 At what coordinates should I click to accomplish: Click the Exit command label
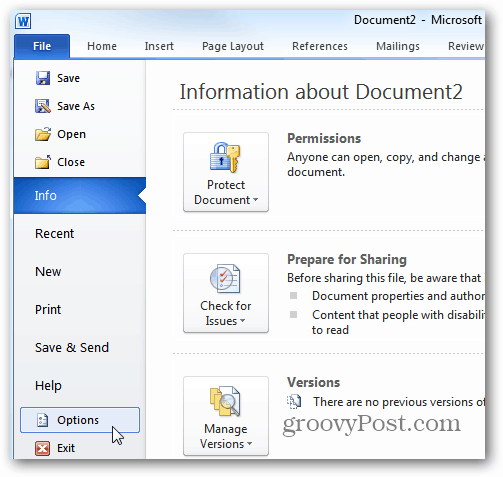[66, 448]
